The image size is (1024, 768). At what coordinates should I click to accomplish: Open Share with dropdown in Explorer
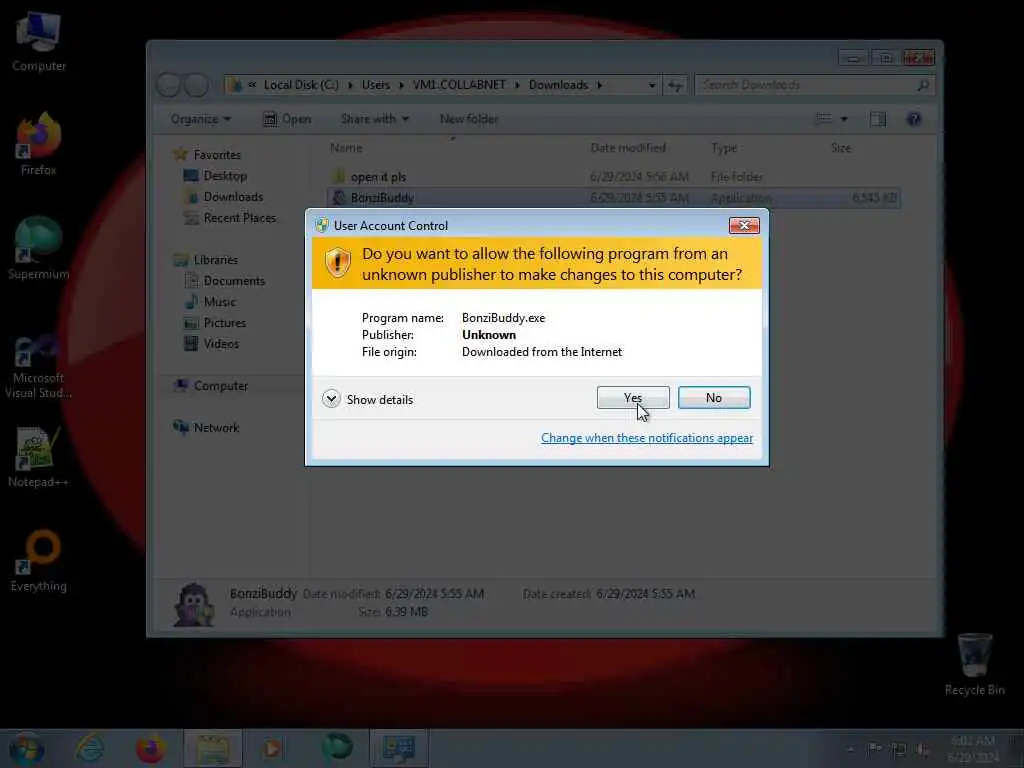point(375,119)
